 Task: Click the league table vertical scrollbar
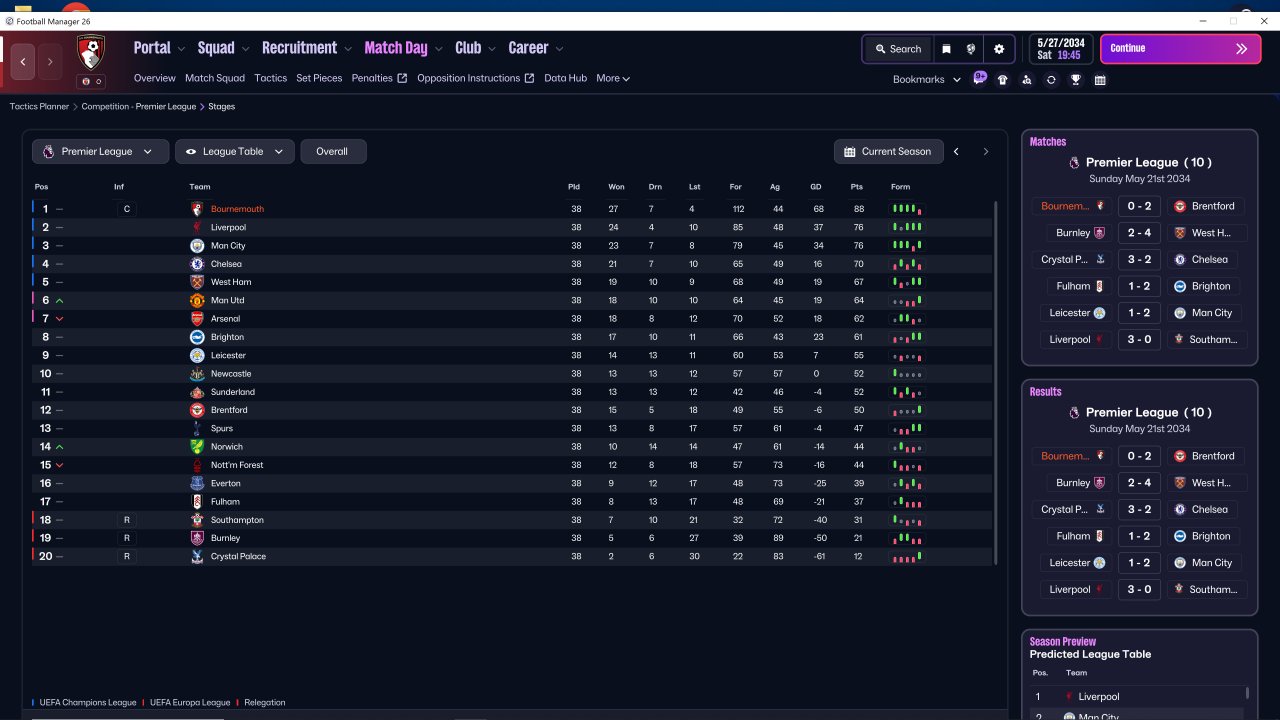(996, 382)
